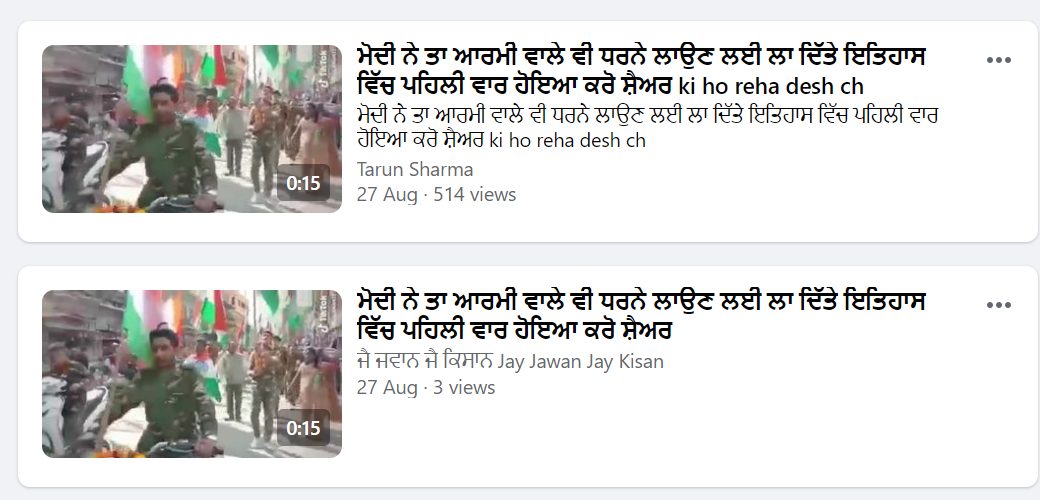Image resolution: width=1040 pixels, height=500 pixels.
Task: Play the video thumbnail posted by Tarun Sharma
Action: coord(192,129)
